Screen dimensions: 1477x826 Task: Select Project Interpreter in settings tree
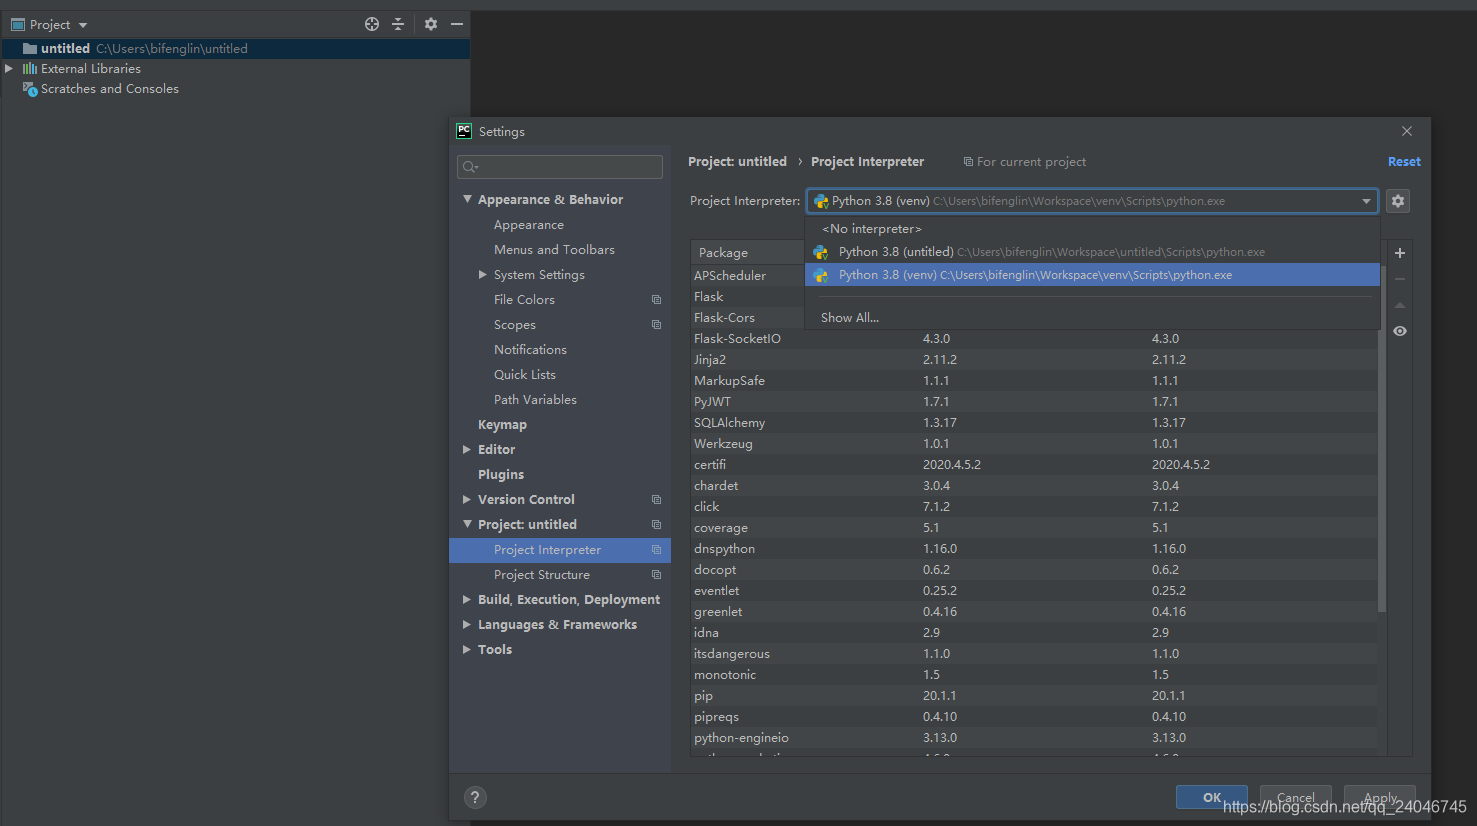coord(560,550)
